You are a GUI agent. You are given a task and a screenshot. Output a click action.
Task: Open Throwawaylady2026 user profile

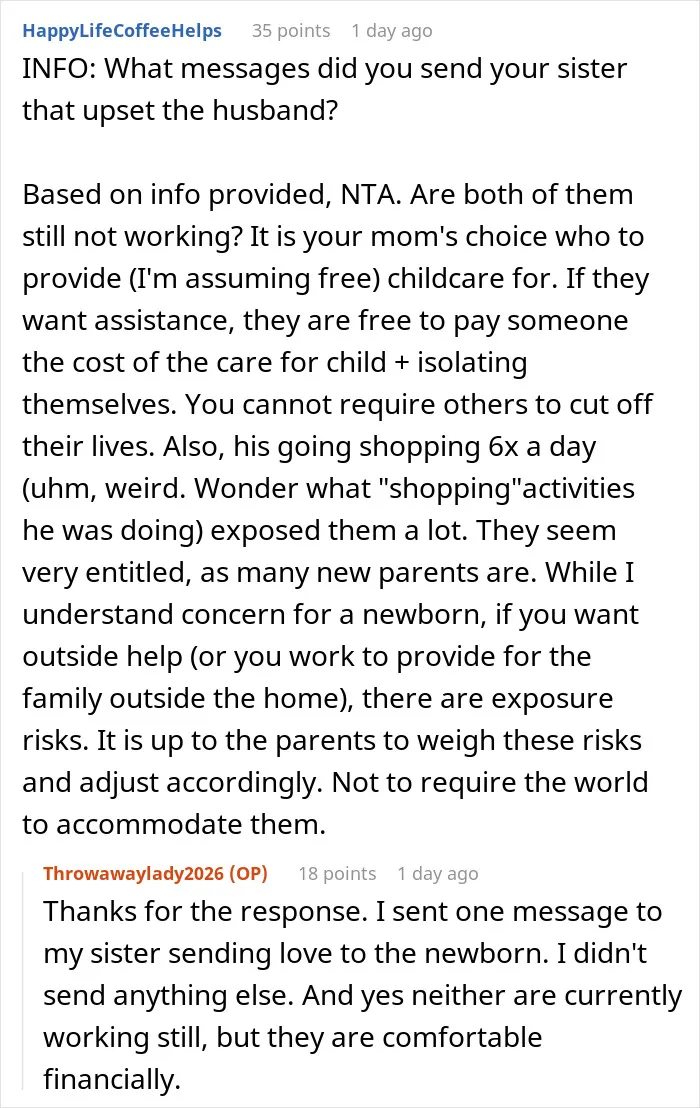[134, 873]
